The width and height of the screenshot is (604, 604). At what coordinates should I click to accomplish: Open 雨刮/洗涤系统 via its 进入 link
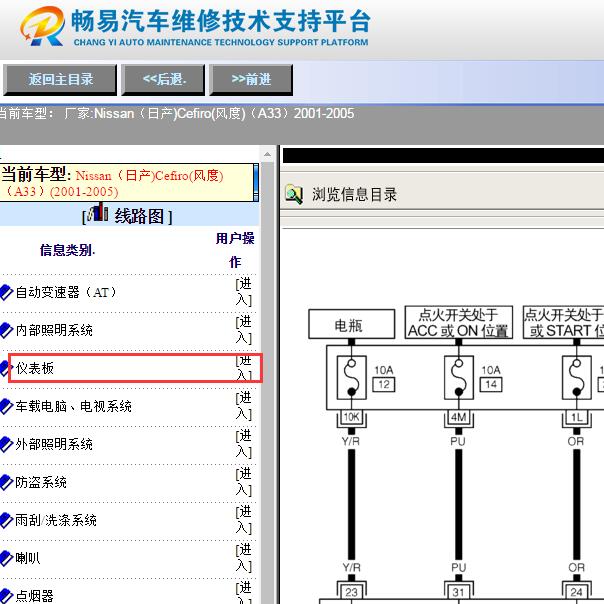(244, 520)
